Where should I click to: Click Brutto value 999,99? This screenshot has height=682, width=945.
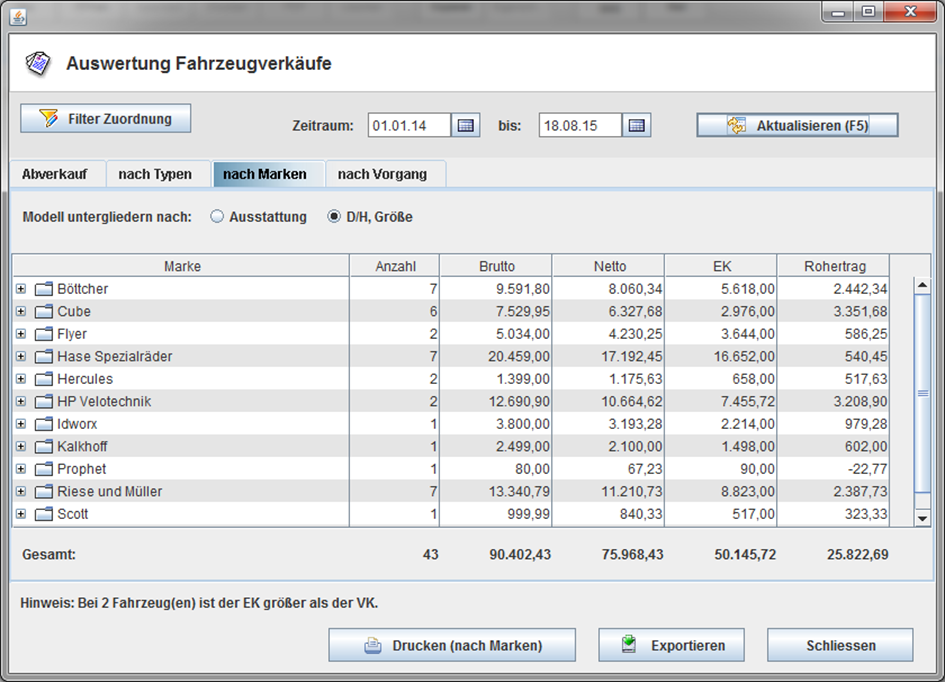pos(529,514)
